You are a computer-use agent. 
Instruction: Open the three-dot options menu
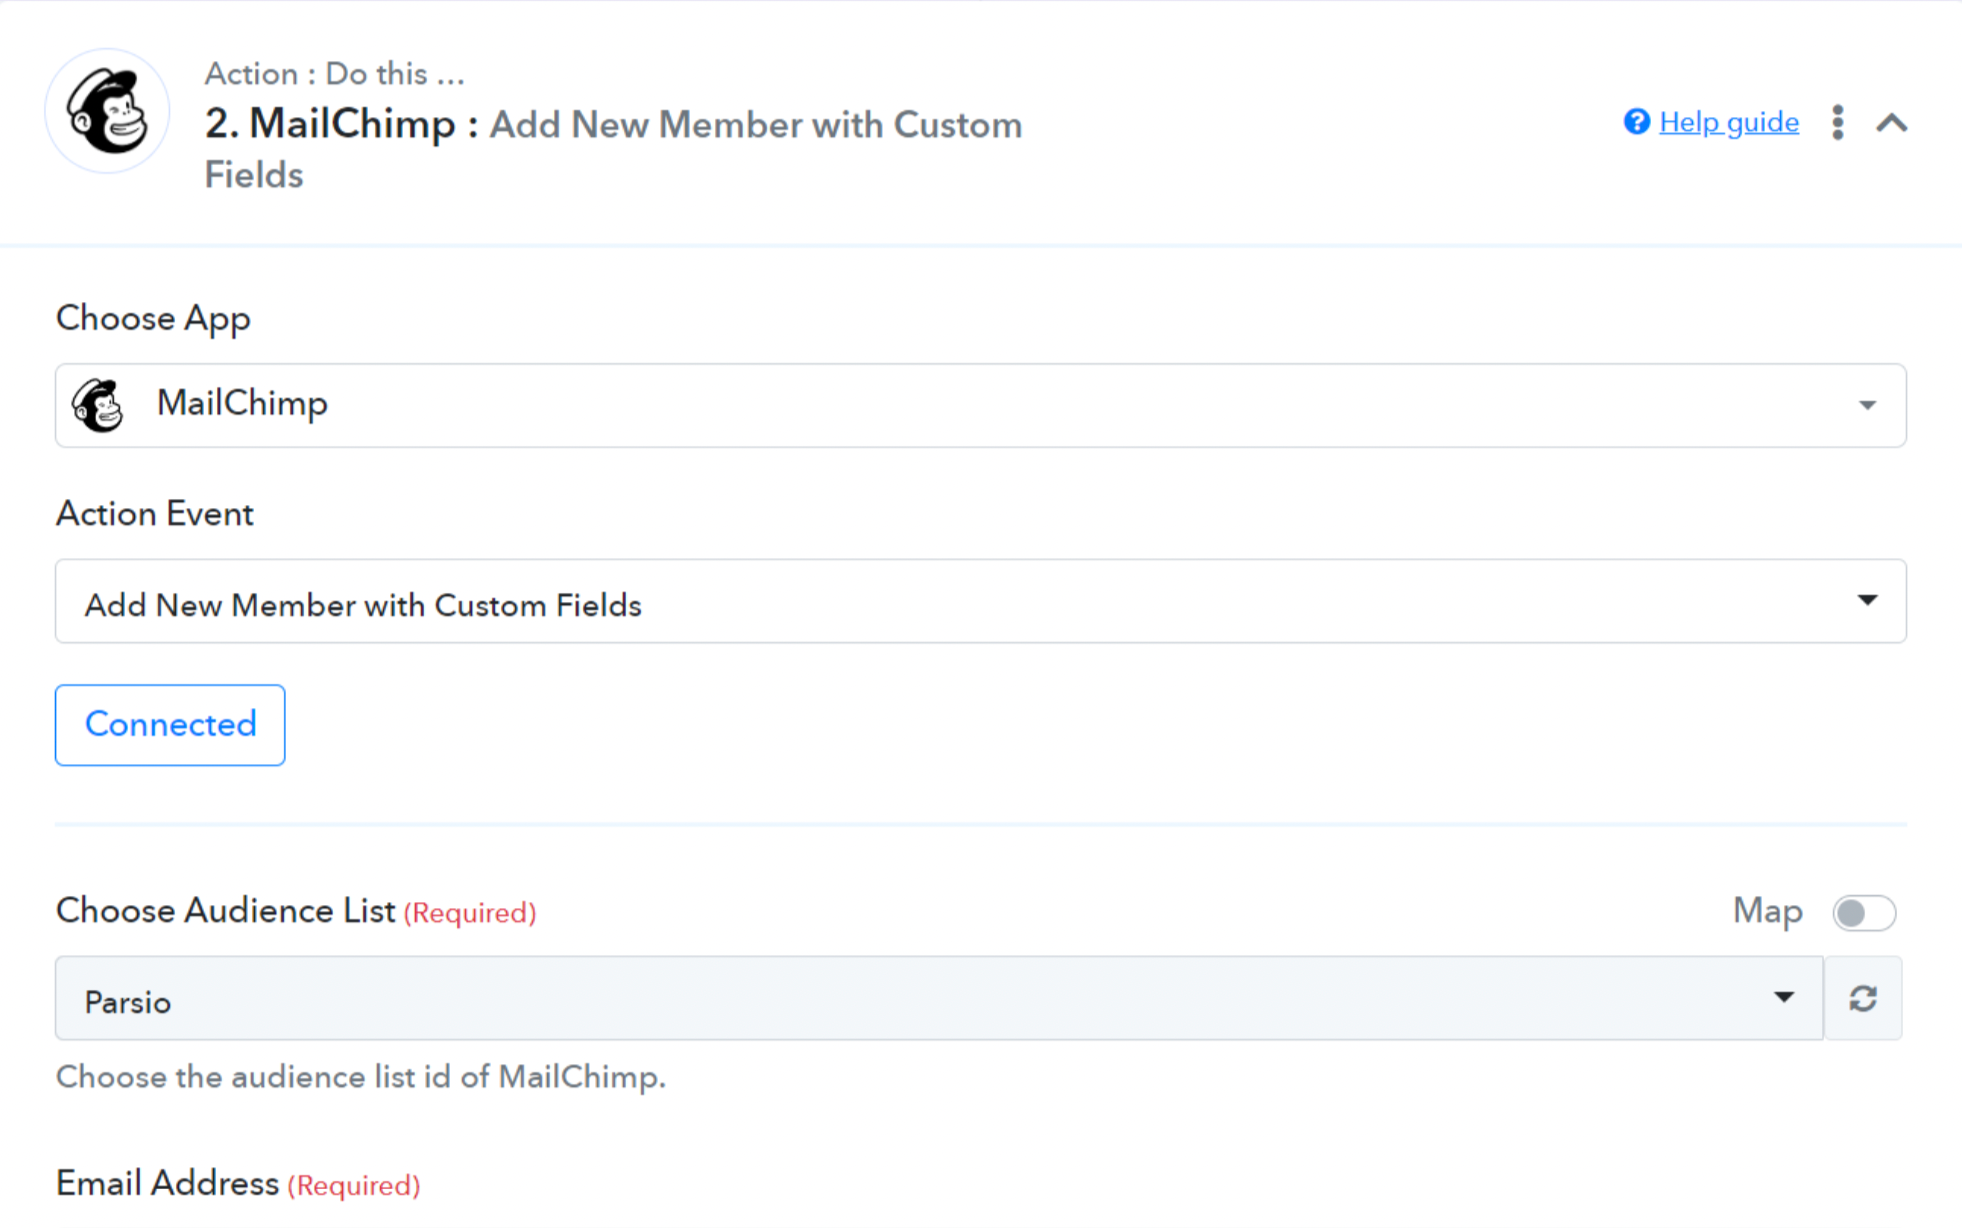[1838, 123]
